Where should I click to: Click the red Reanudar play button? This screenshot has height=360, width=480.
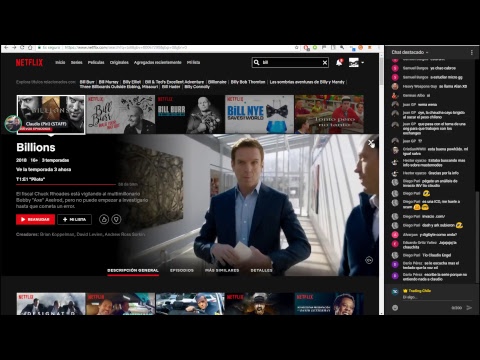point(35,219)
